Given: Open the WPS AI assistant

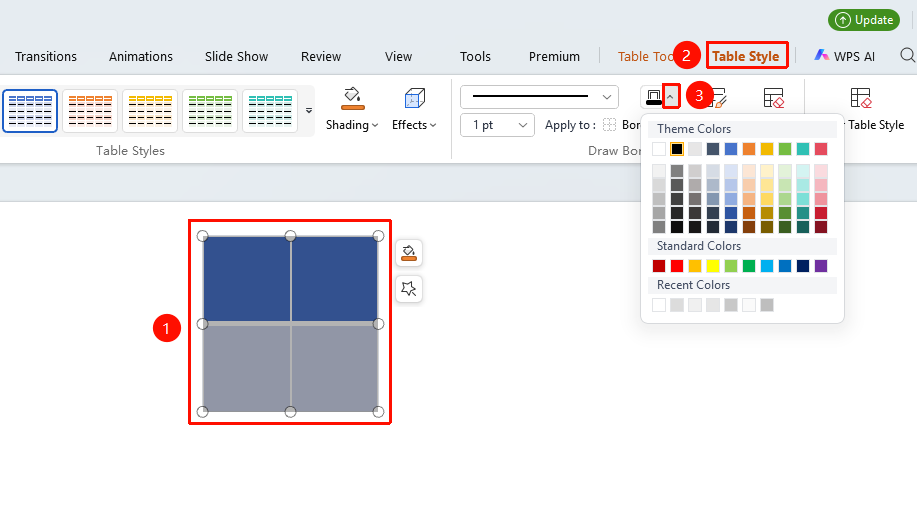Looking at the screenshot, I should coord(844,56).
